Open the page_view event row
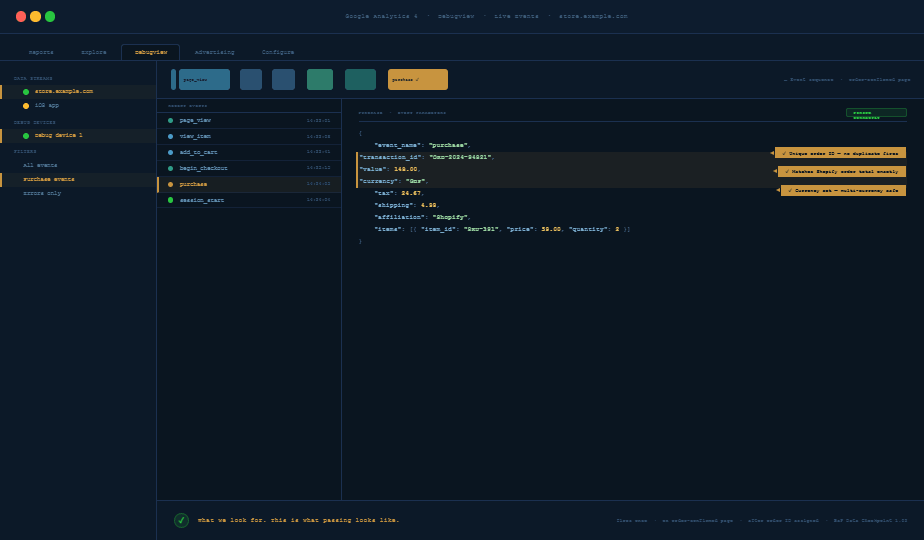 pyautogui.click(x=249, y=120)
